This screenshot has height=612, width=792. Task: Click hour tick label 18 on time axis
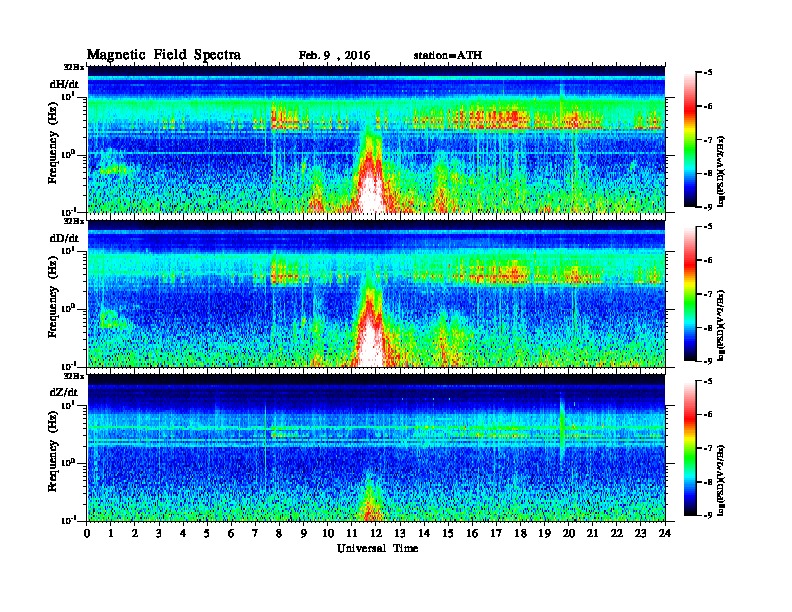pos(521,533)
